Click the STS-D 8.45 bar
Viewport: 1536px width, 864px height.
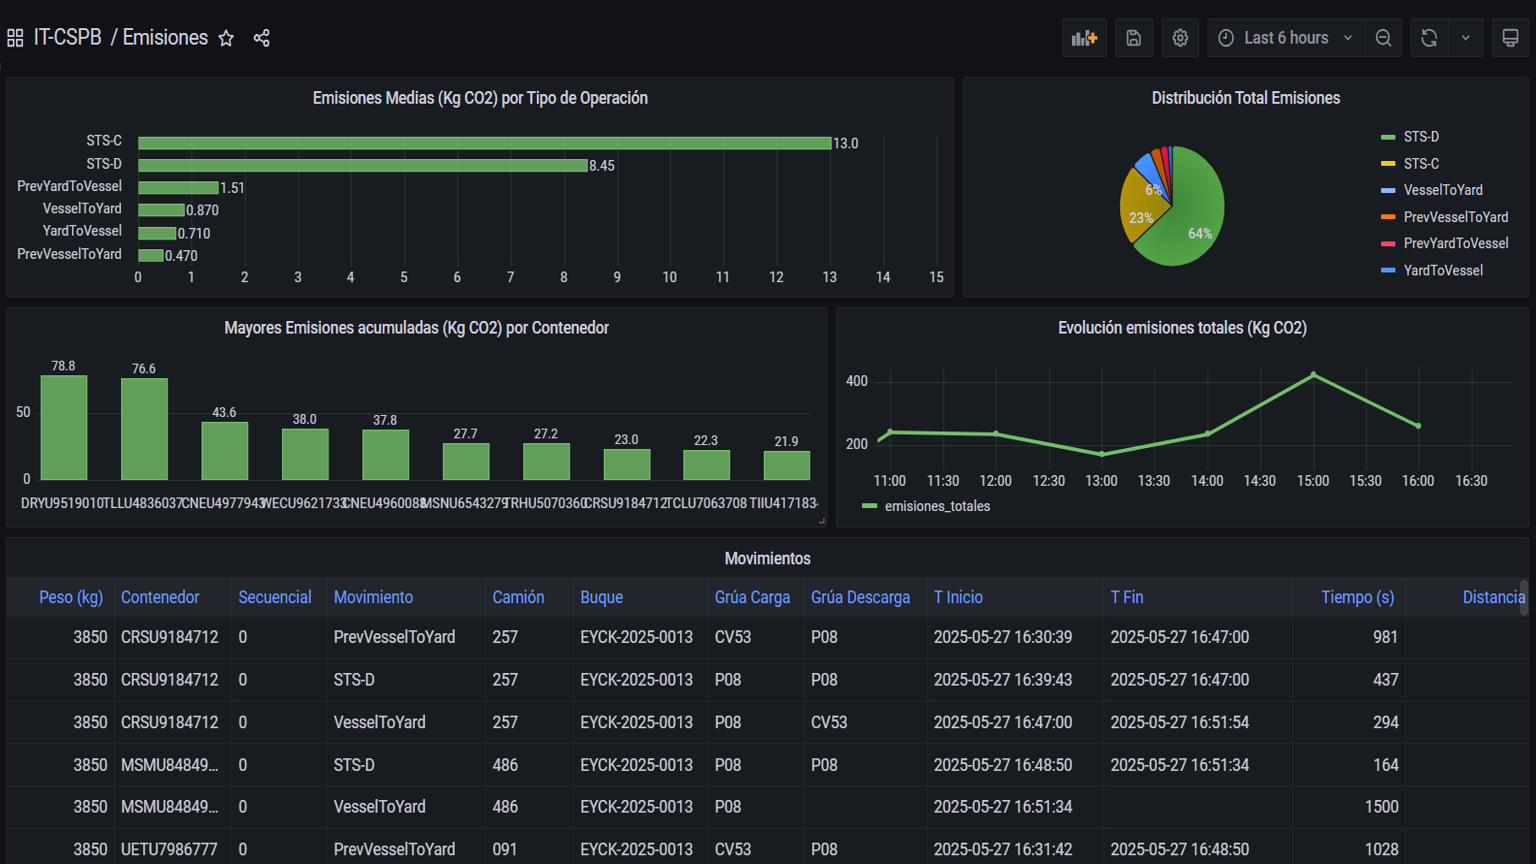click(363, 166)
